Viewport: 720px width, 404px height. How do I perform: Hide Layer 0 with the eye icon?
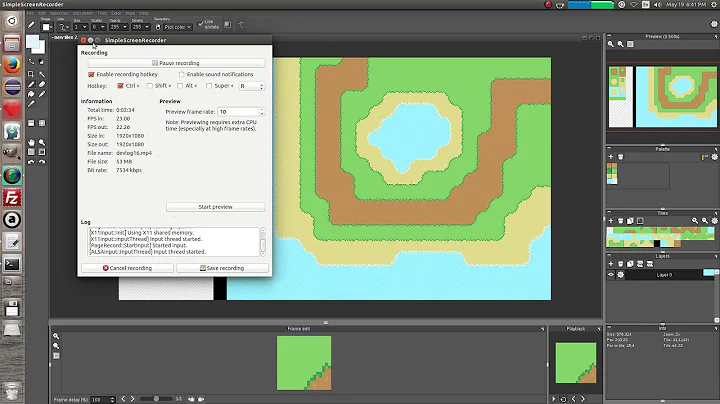pos(611,275)
